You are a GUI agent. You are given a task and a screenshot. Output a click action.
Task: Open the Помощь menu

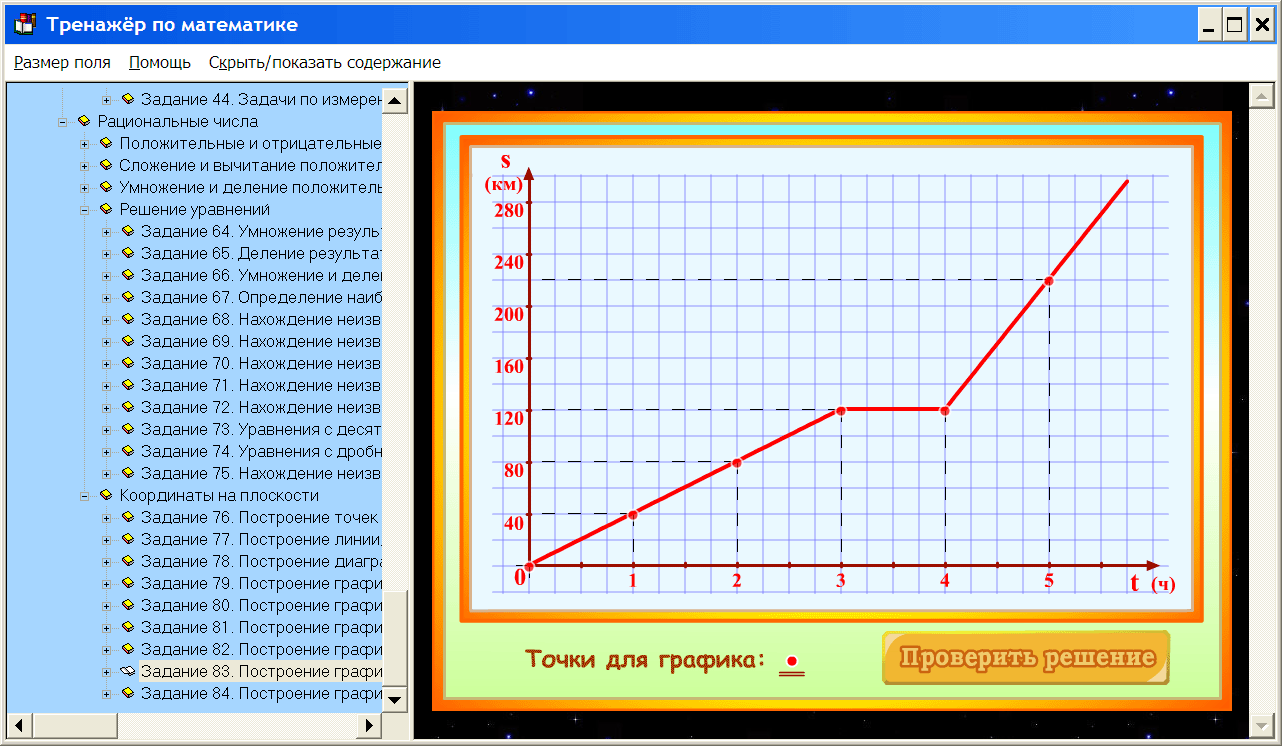pyautogui.click(x=160, y=62)
